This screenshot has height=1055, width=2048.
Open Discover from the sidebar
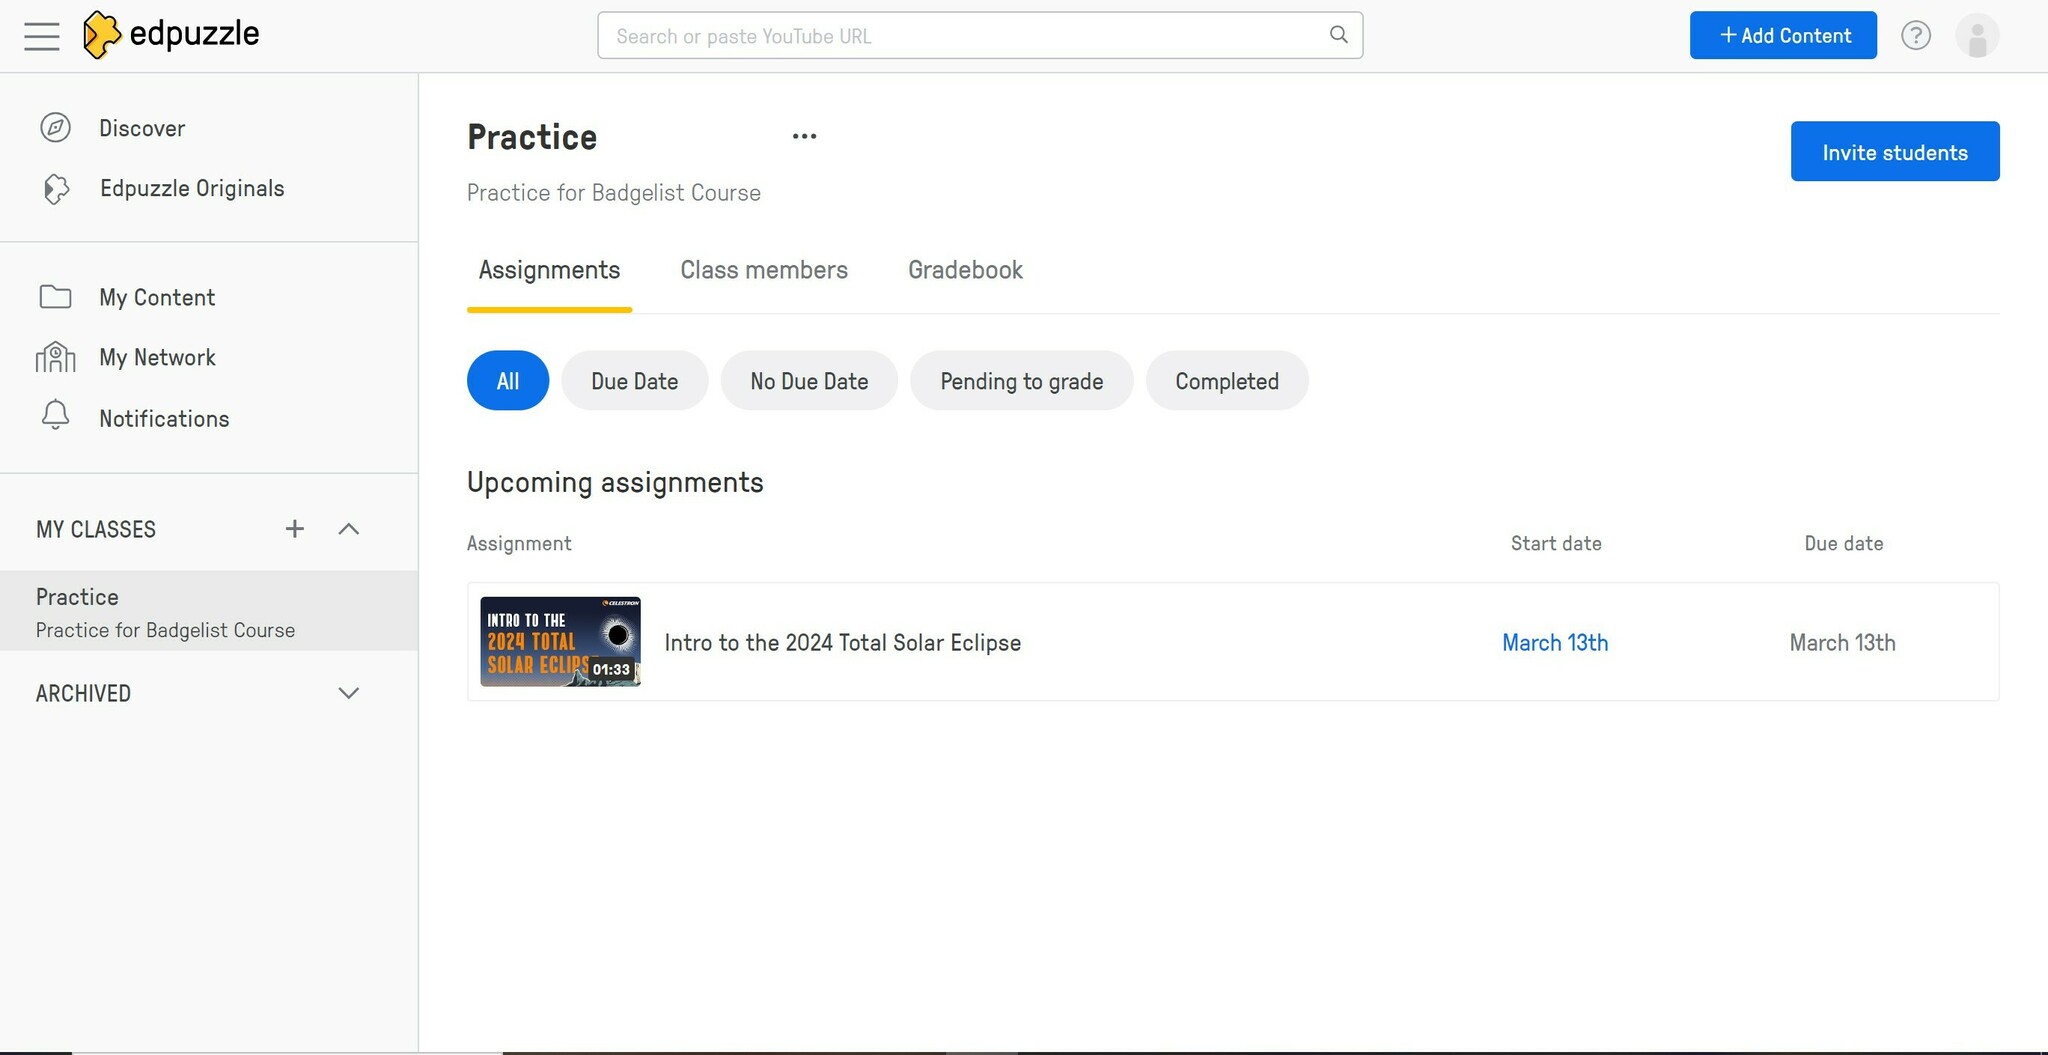pos(141,128)
